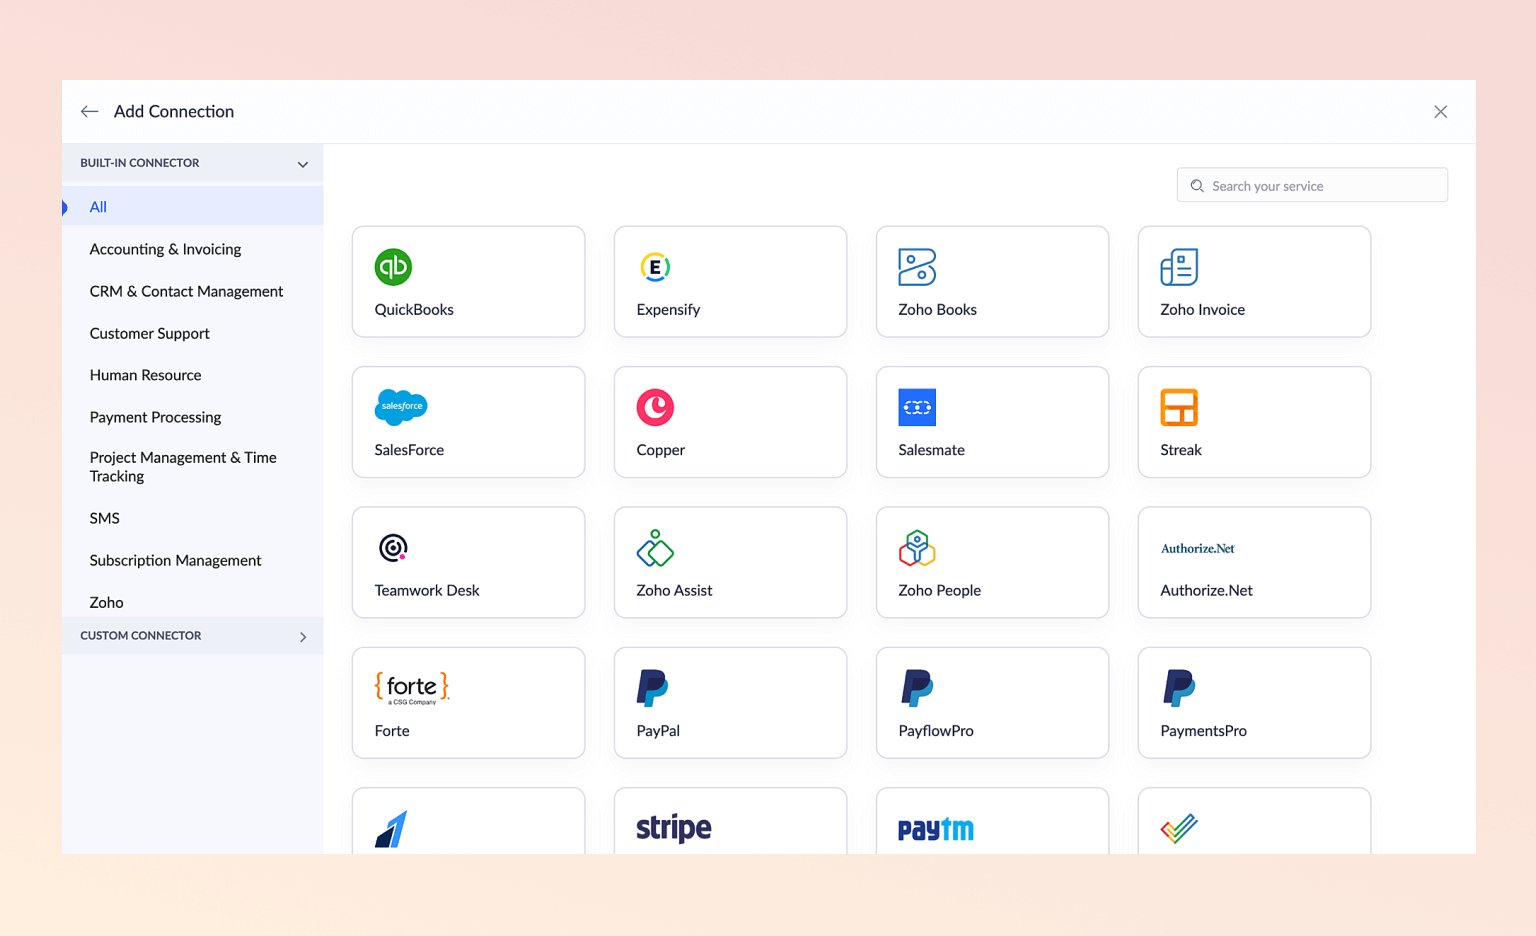
Task: Click the Zoho People name label
Action: coord(939,591)
